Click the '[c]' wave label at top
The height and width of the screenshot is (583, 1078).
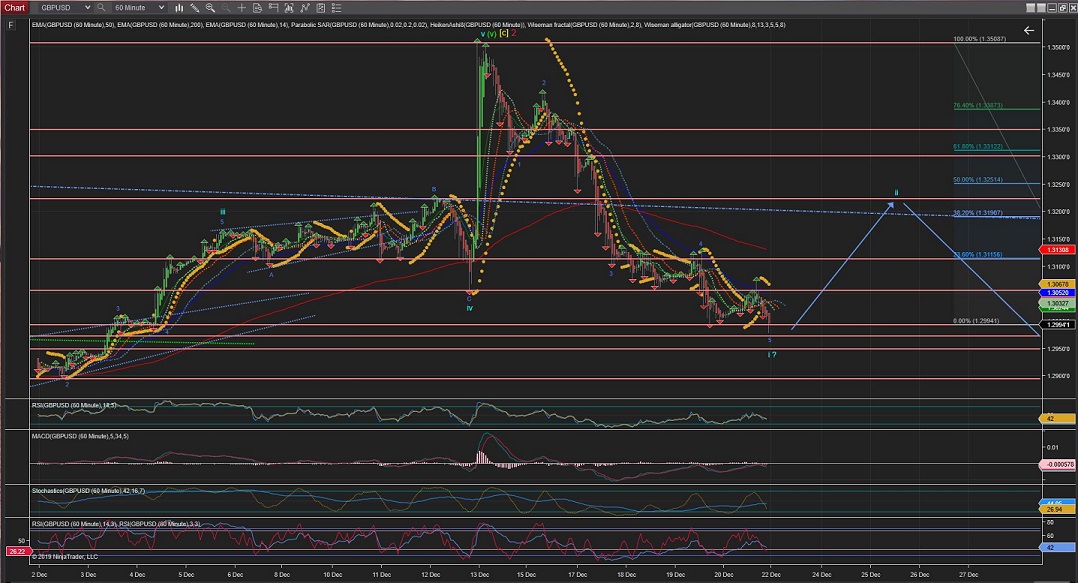(x=504, y=33)
